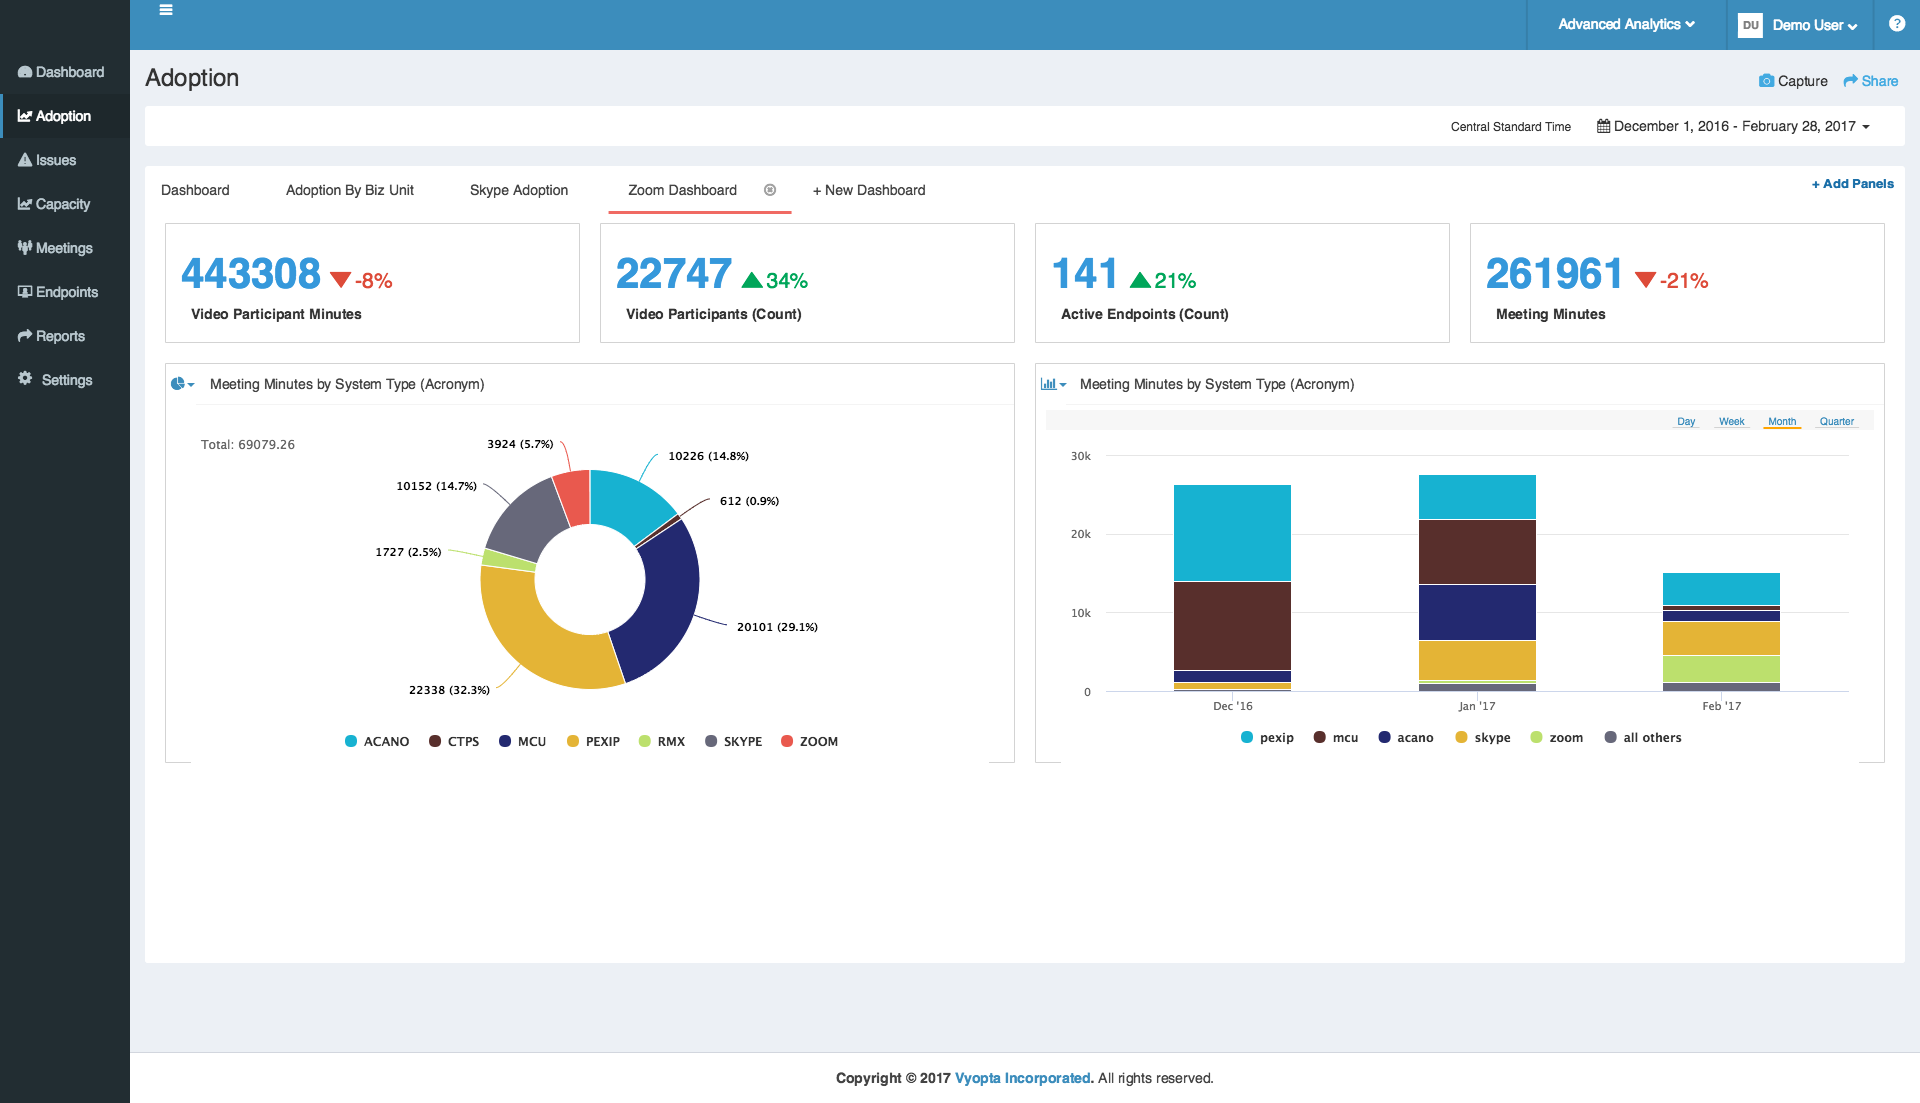Toggle the hamburger menu icon

(166, 10)
